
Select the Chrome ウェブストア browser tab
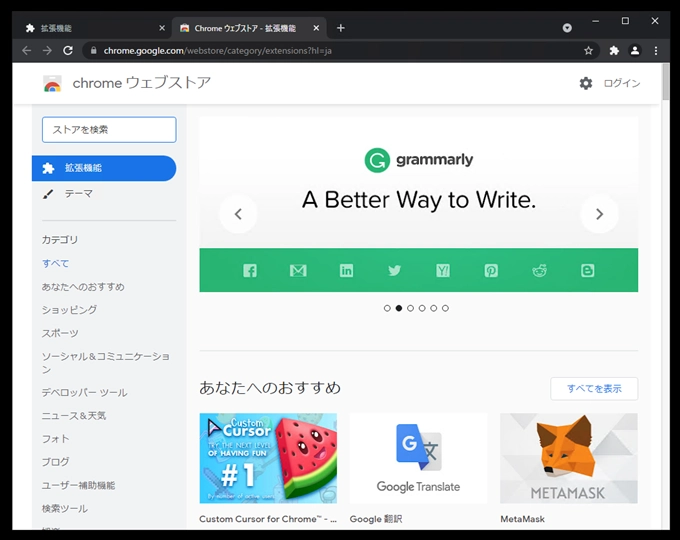click(x=248, y=28)
